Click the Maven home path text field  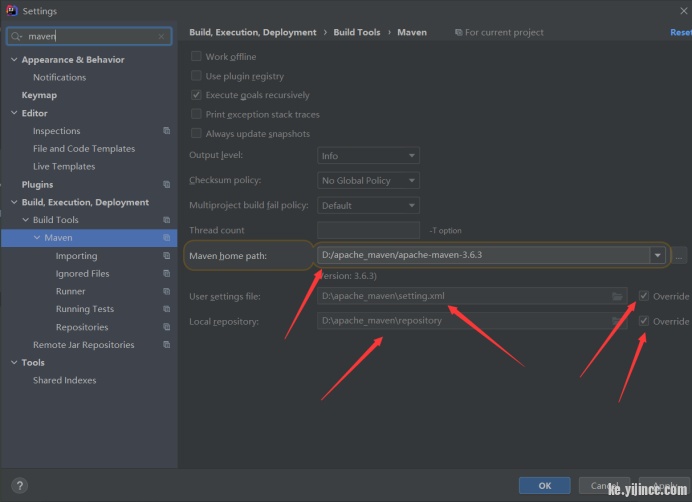click(483, 255)
